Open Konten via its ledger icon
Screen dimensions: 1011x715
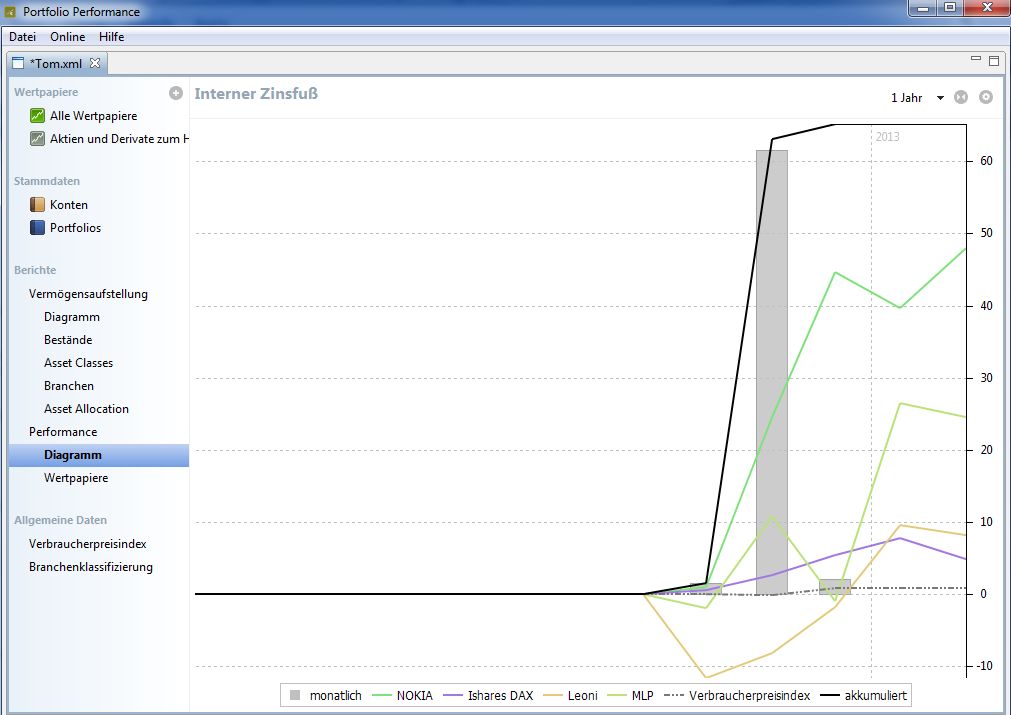click(x=38, y=205)
